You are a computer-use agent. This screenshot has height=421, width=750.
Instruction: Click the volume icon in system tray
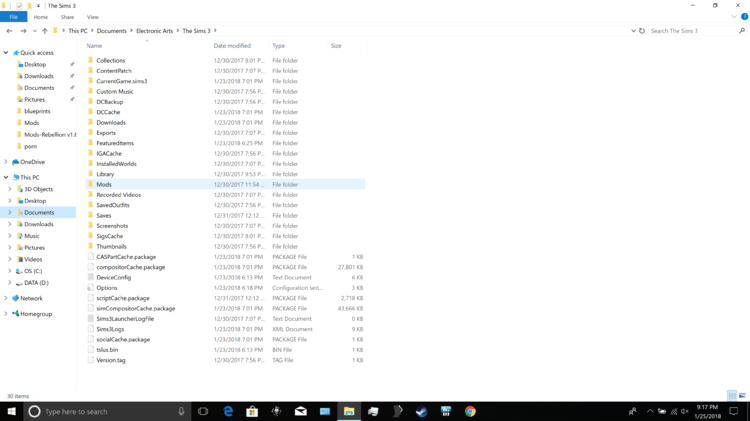(x=685, y=411)
